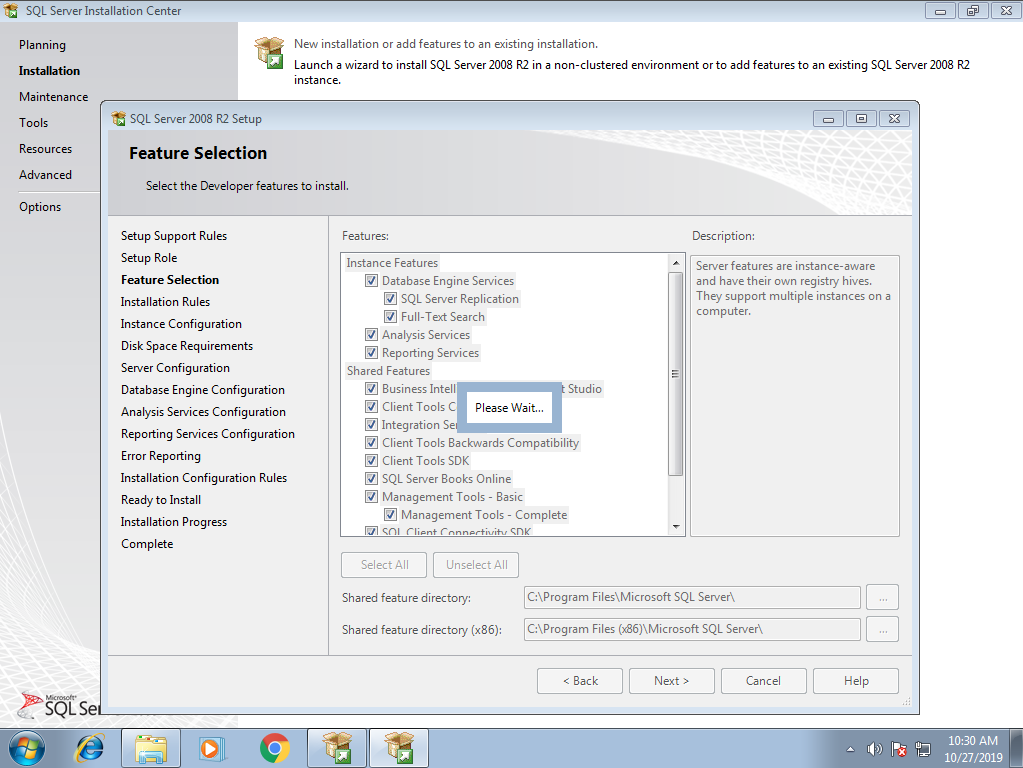1023x768 pixels.
Task: Toggle the Reporting Services checkbox
Action: [x=371, y=353]
